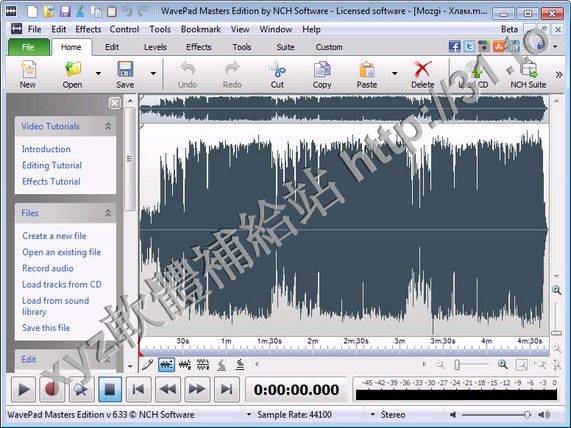Click the quick-access paste clipboard icon in title bar

(x=111, y=12)
